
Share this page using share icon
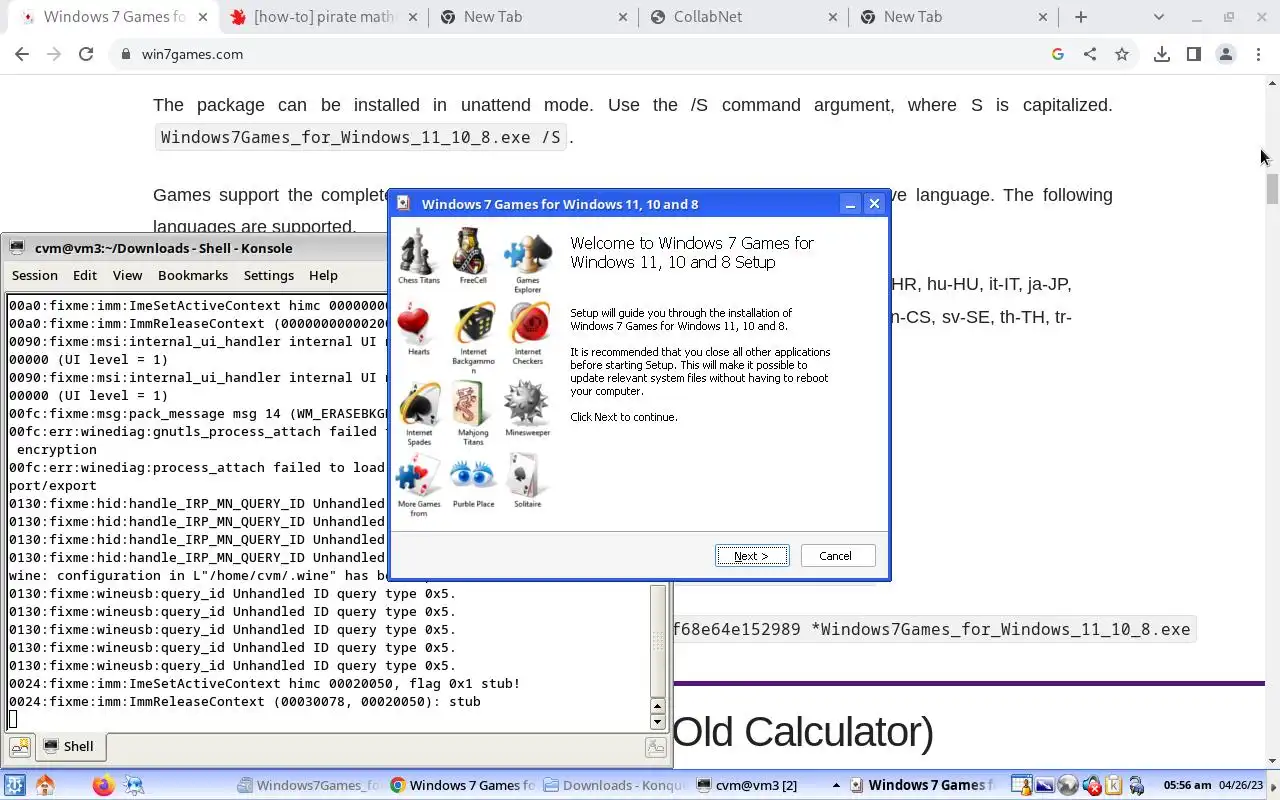pyautogui.click(x=1090, y=54)
